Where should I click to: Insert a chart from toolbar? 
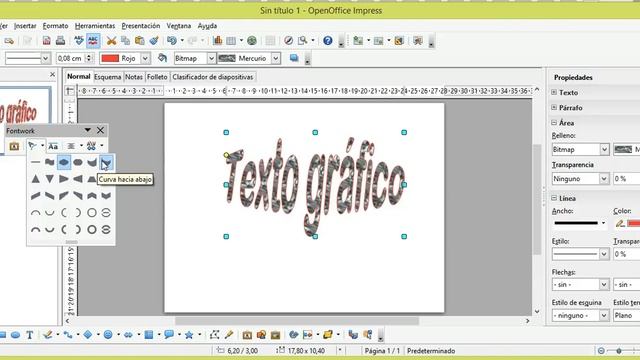pyautogui.click(x=218, y=41)
